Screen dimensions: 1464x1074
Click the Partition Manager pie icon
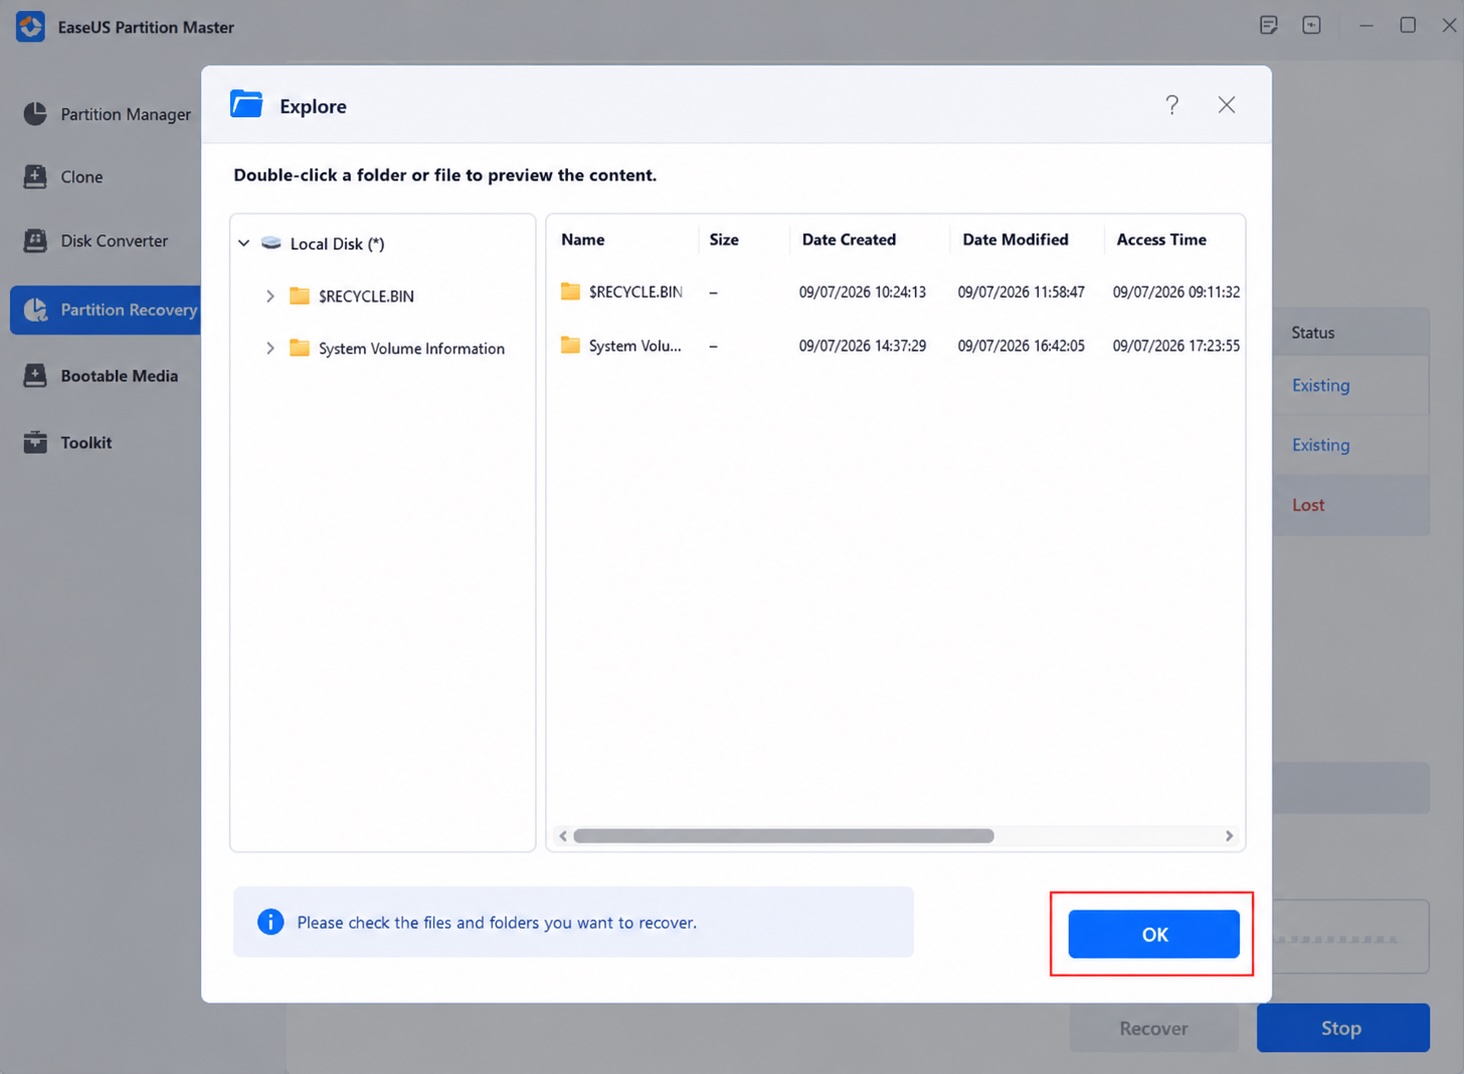[35, 114]
